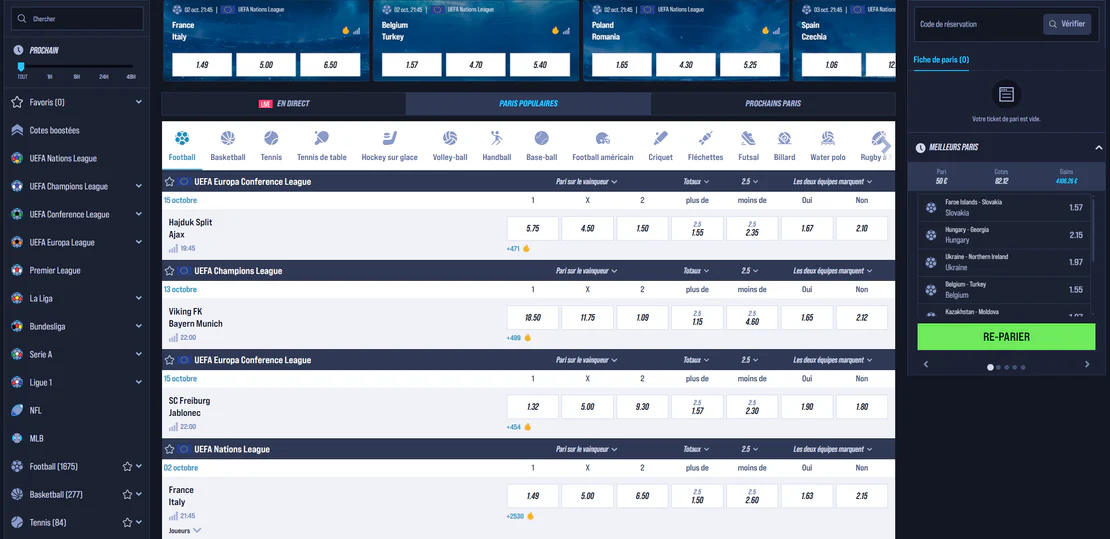Viewport: 1110px width, 539px height.
Task: Expand Favoris (0) in sidebar
Action: click(x=139, y=103)
